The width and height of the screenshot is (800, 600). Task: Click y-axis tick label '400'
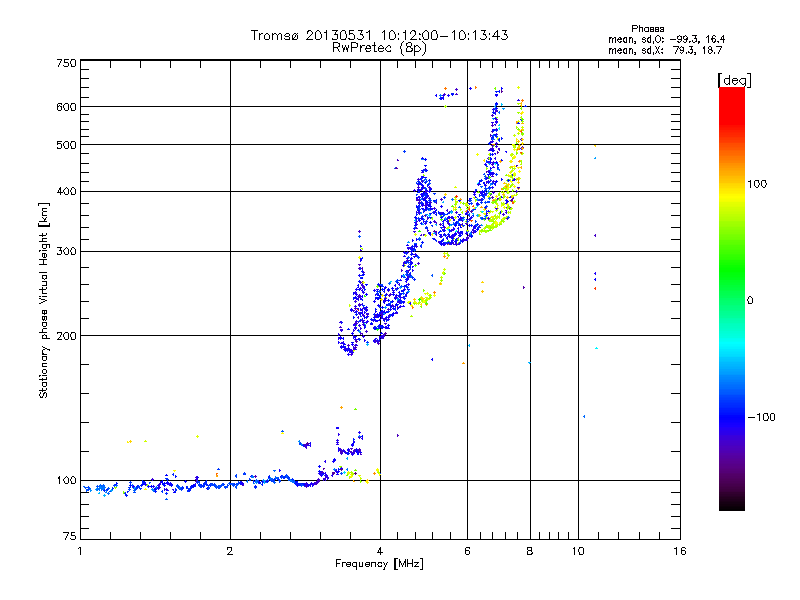(66, 192)
